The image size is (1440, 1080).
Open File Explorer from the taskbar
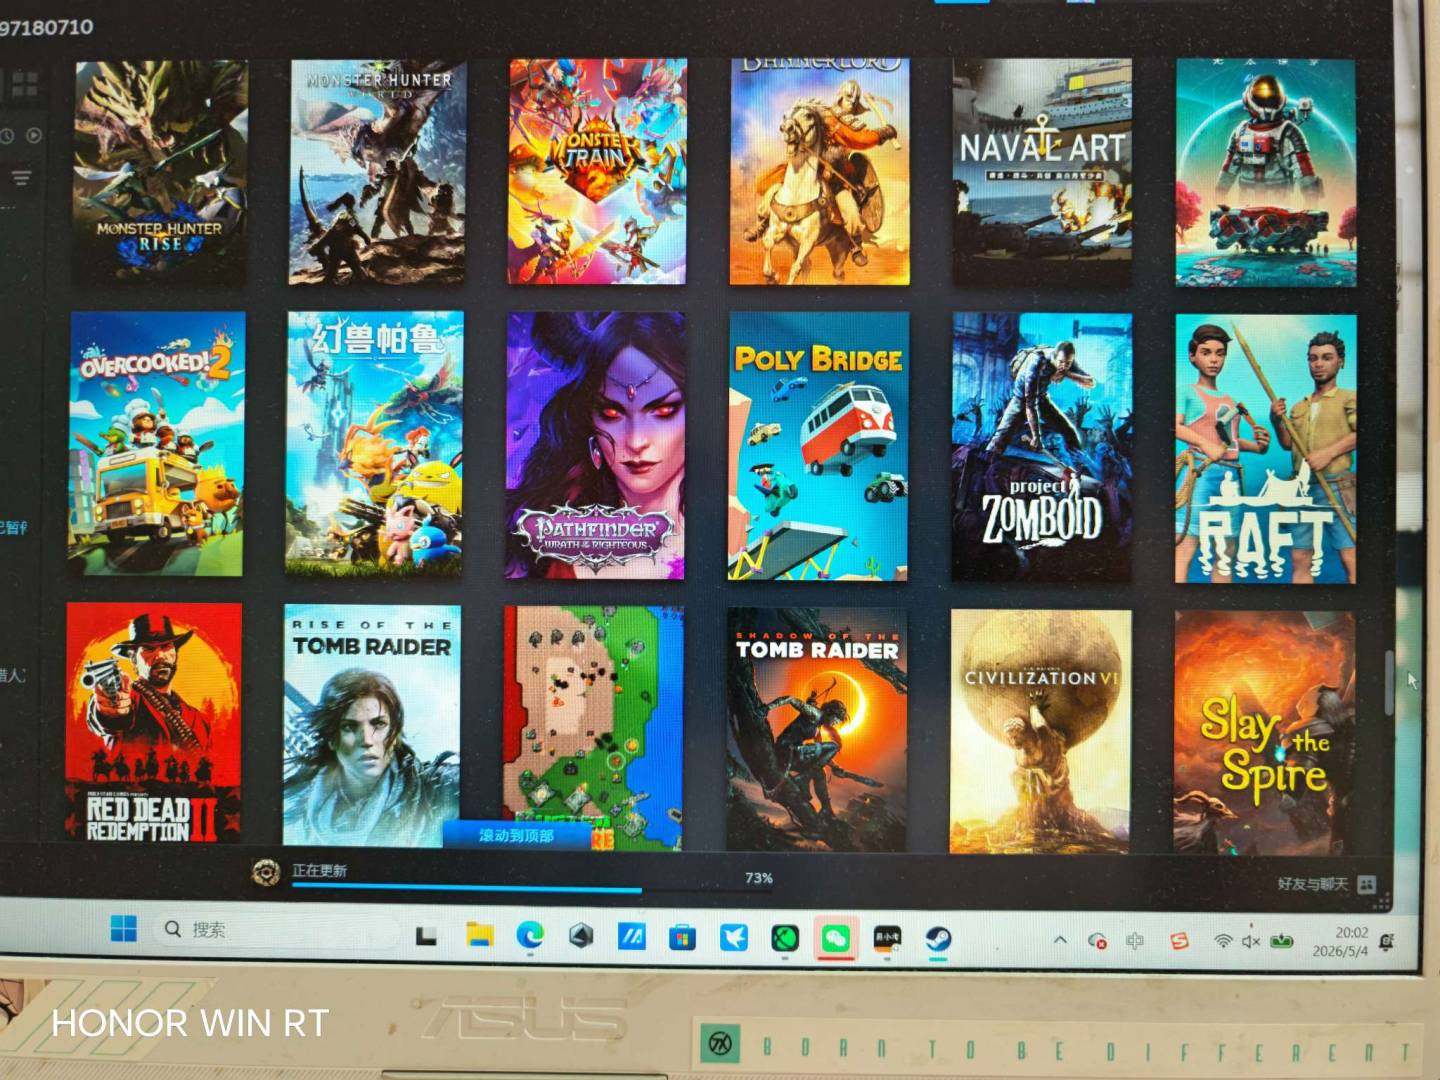[x=480, y=935]
